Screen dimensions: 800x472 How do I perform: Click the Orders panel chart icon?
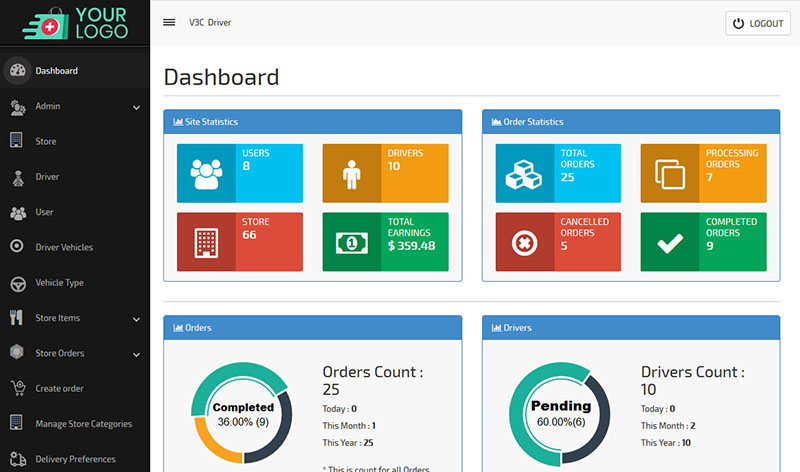pyautogui.click(x=178, y=328)
